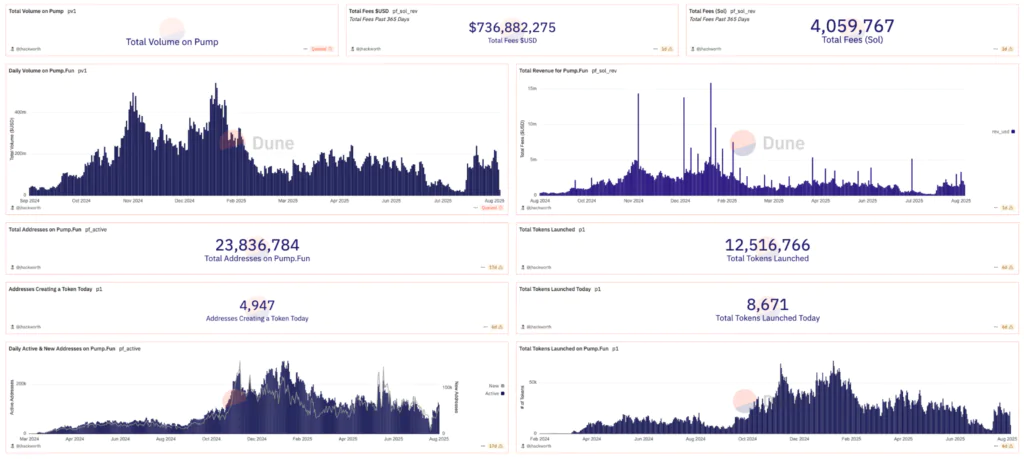Click the refresh-age icon on Total Tokens Launched Today
The width and height of the screenshot is (1024, 459).
pyautogui.click(x=1007, y=327)
